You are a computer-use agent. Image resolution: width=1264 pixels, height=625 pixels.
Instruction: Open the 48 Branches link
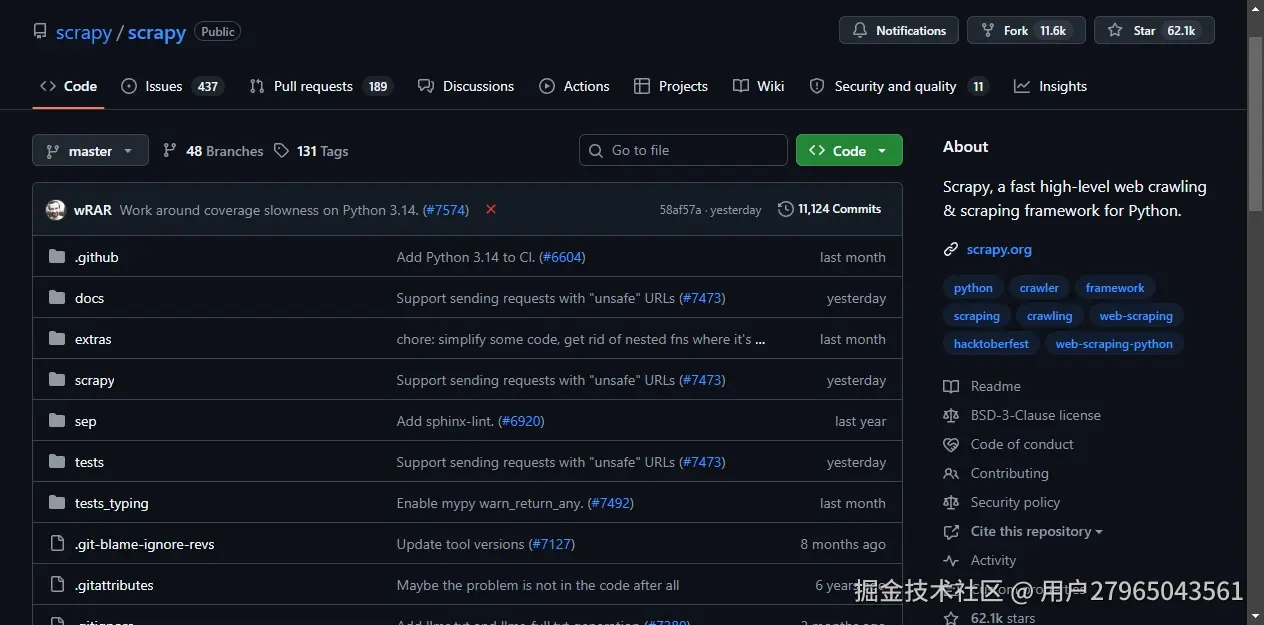pos(213,151)
